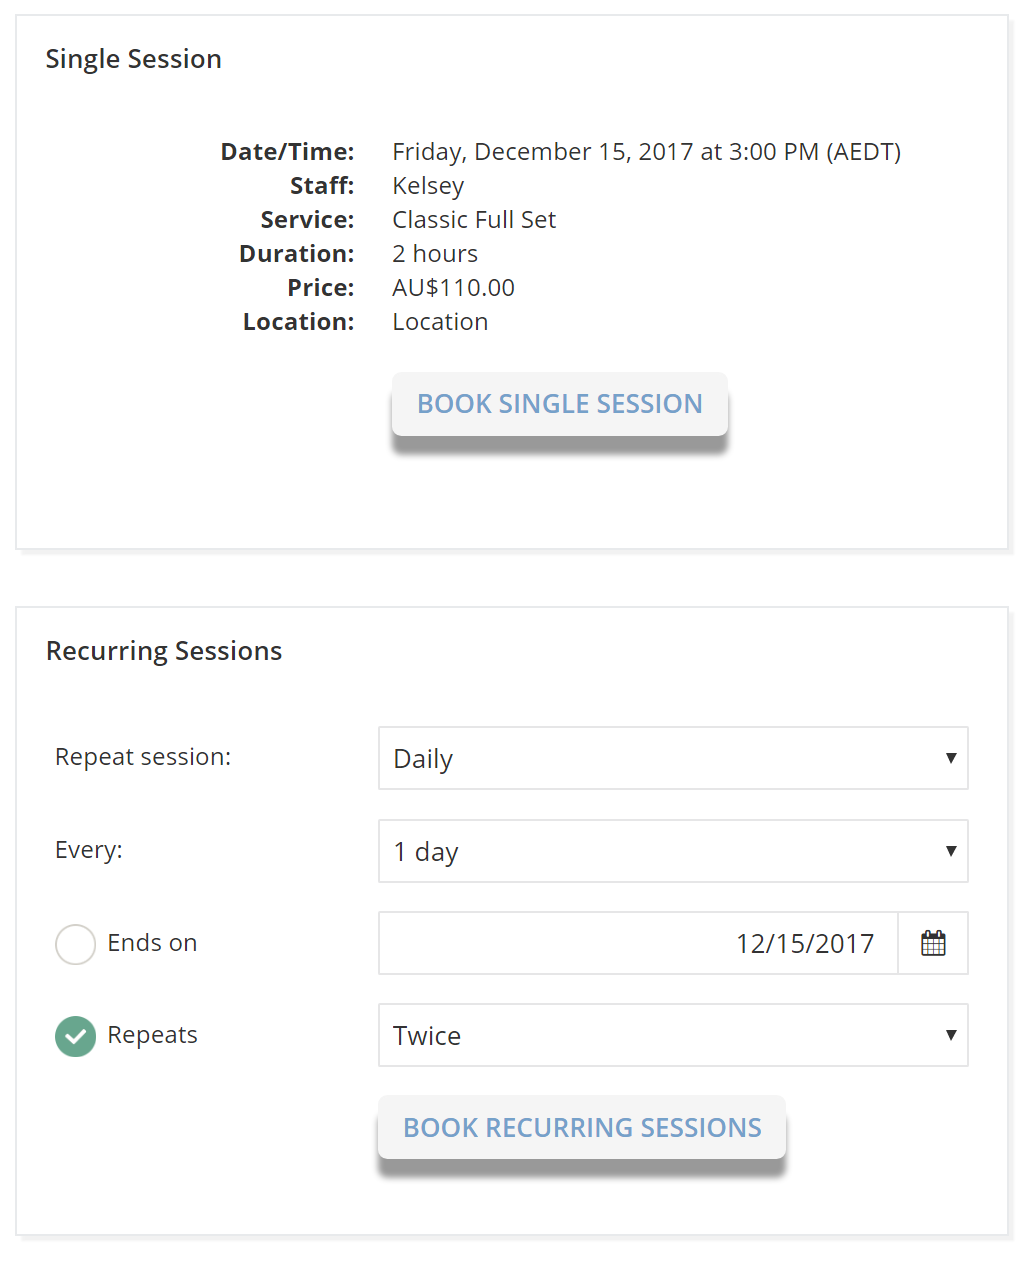Expand the "Daily" repeat session dropdown

672,758
